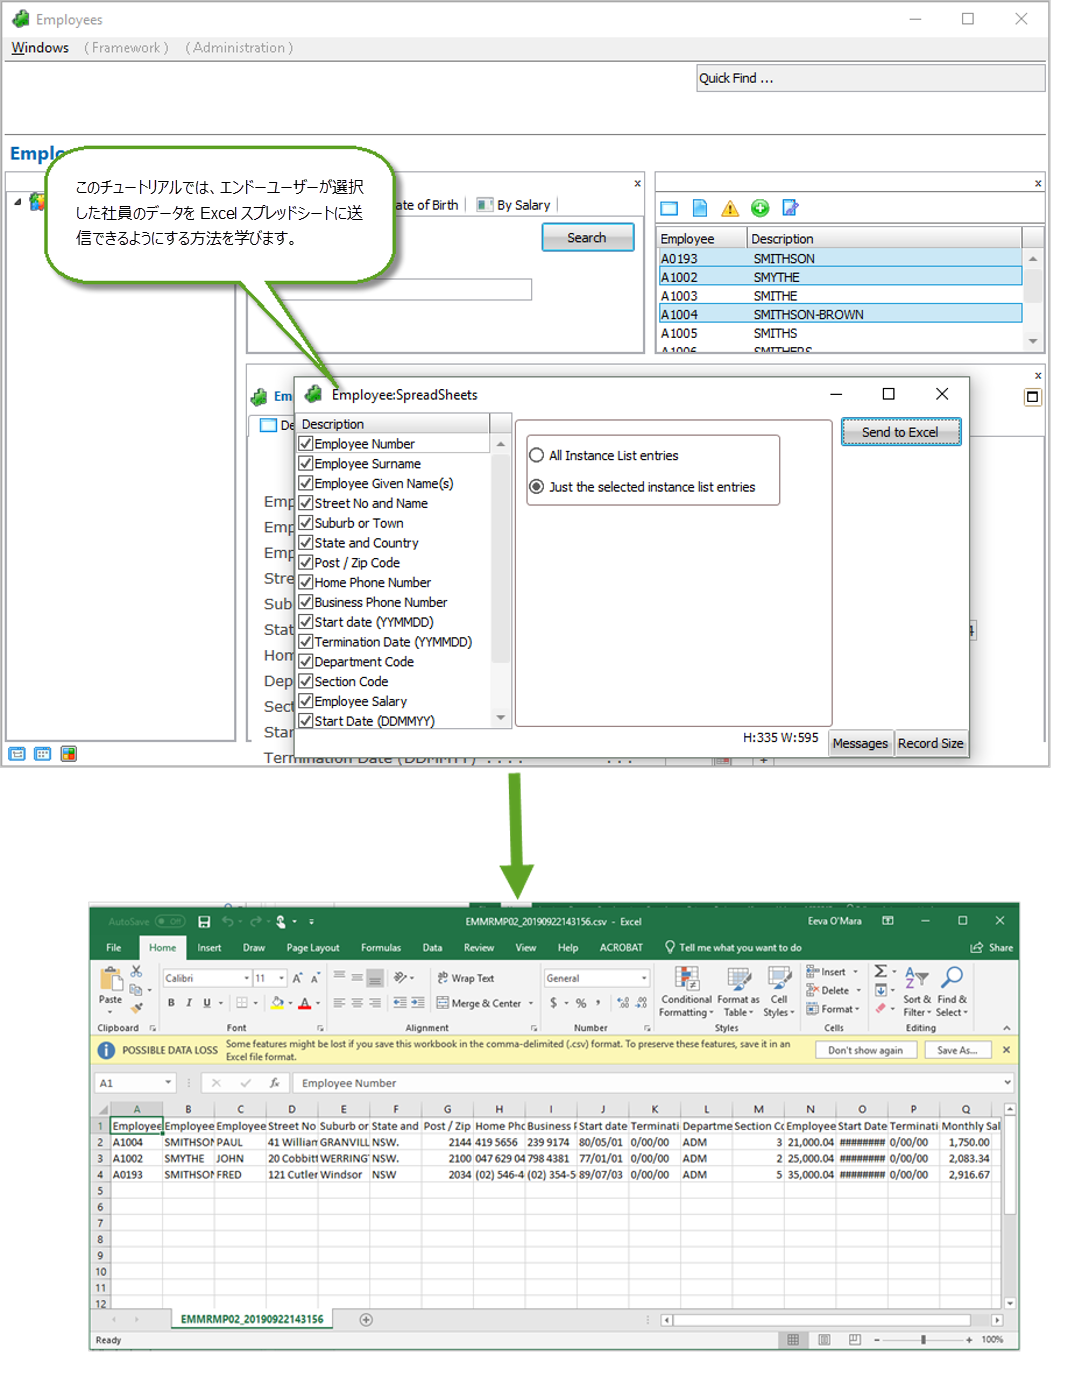Click the Font Color red A icon

(x=305, y=1003)
